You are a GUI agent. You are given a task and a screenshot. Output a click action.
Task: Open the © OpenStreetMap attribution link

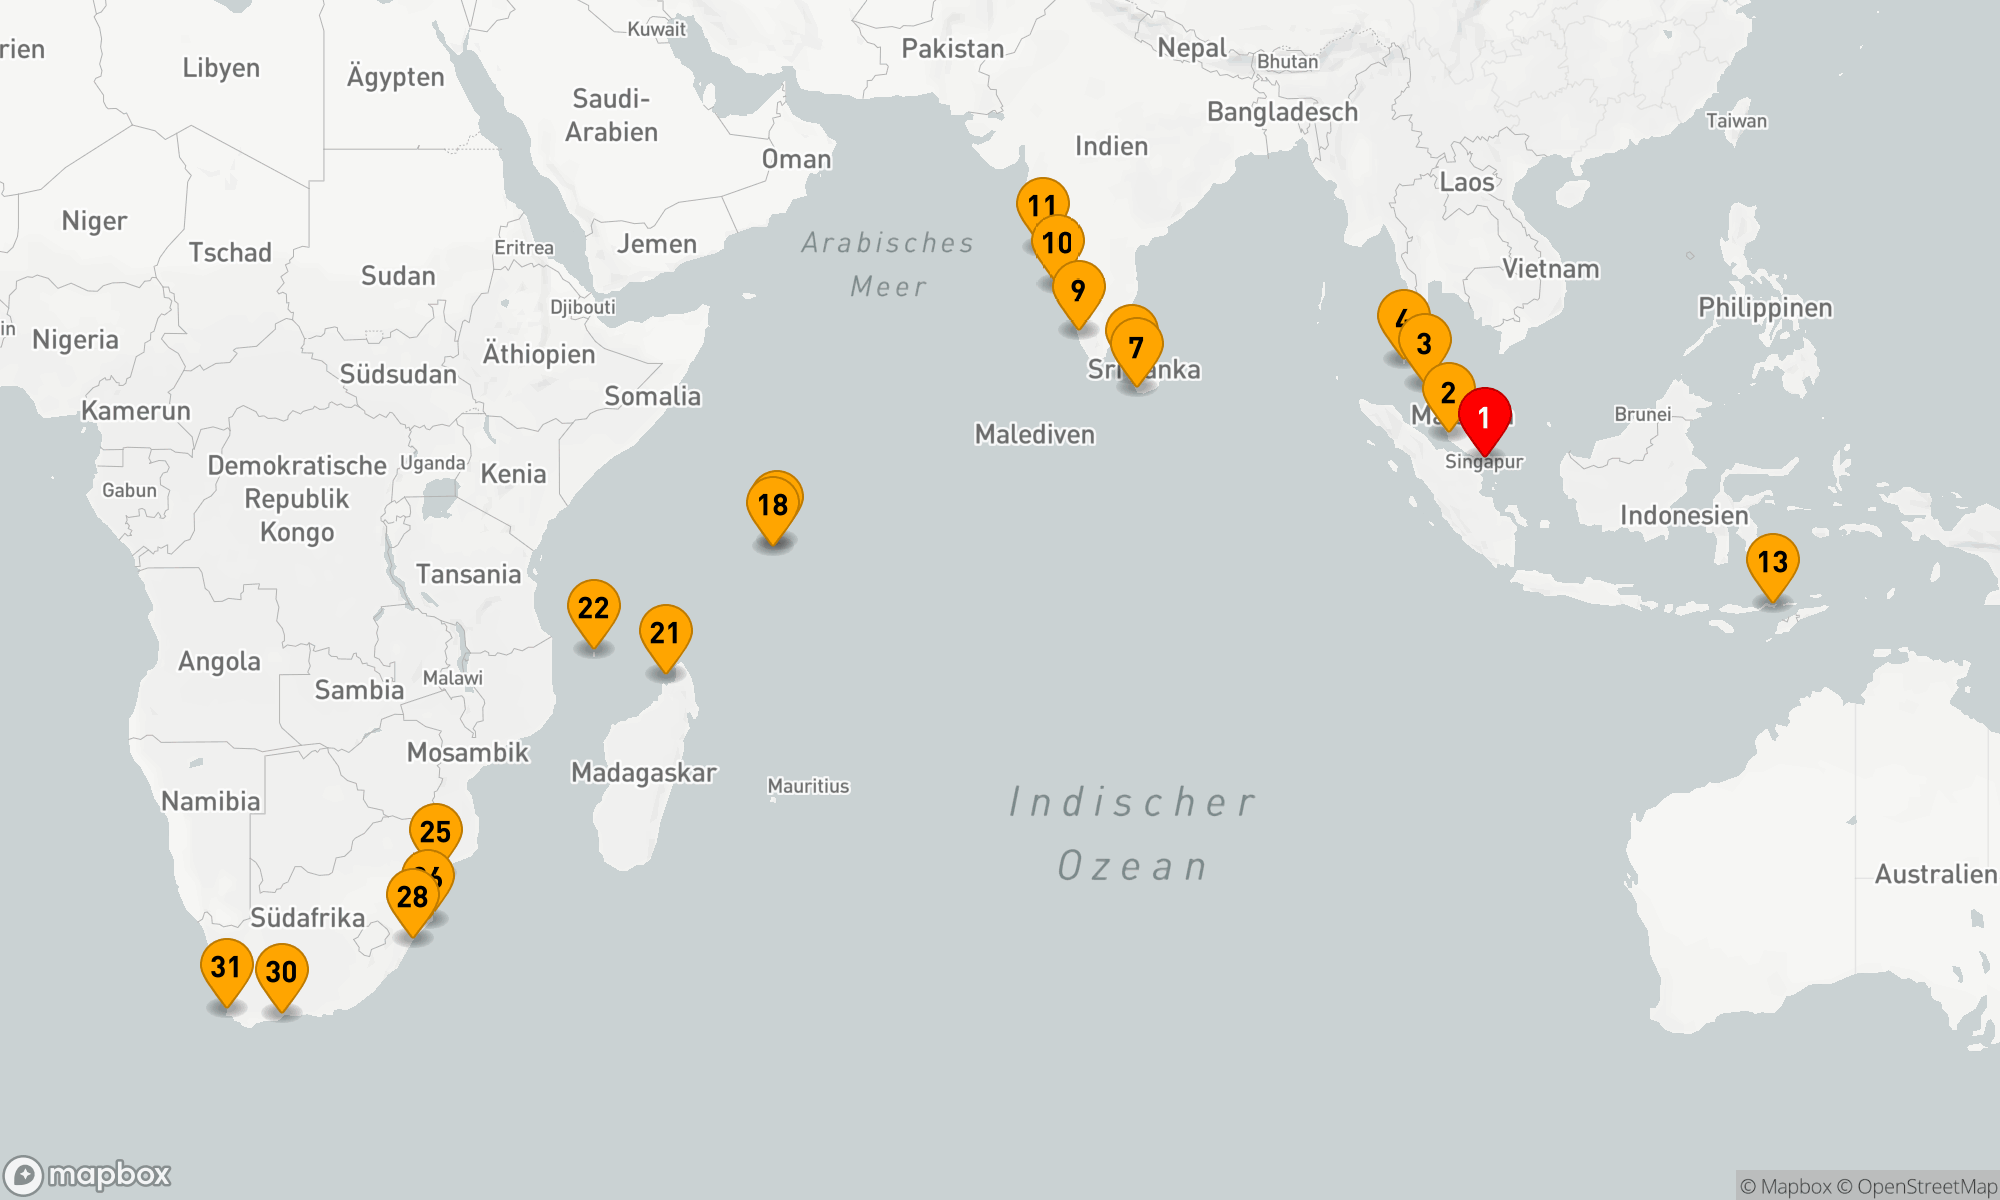1916,1186
